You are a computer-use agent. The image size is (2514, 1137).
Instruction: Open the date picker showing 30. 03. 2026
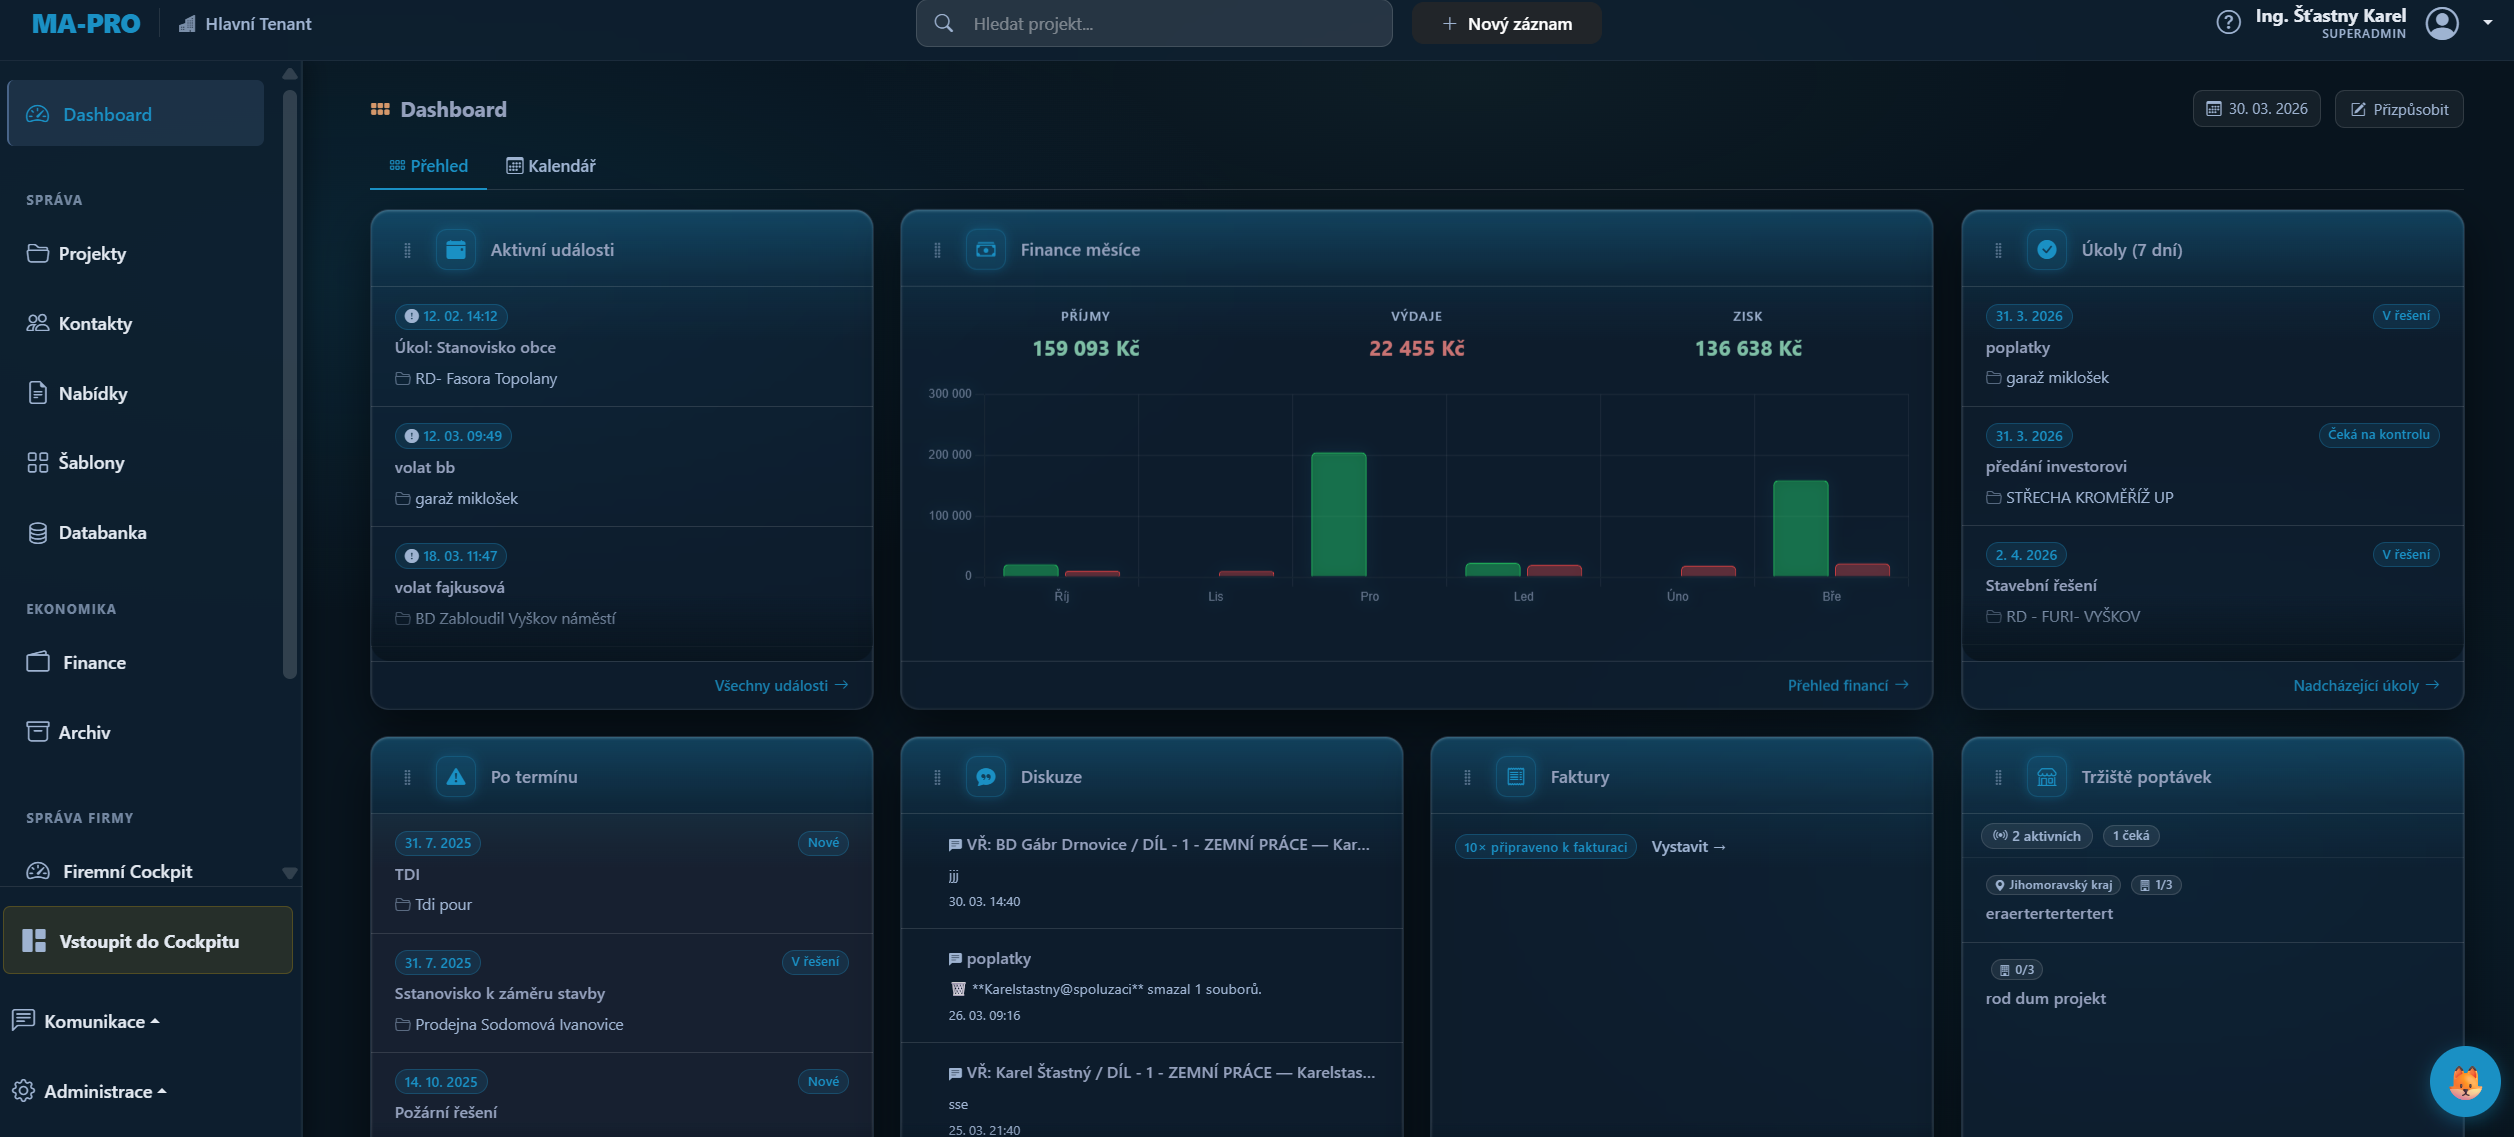click(x=2256, y=109)
